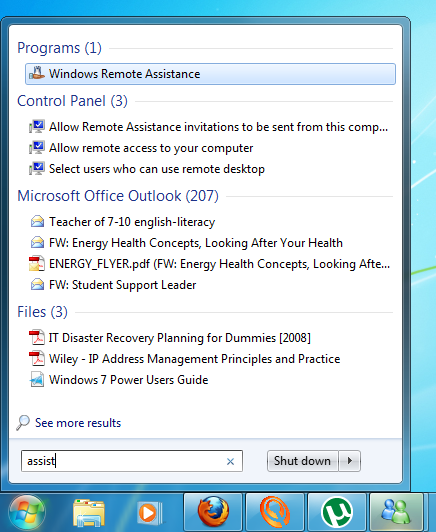The image size is (436, 532).
Task: Click icon beside Allow remote access entry
Action: [x=37, y=148]
